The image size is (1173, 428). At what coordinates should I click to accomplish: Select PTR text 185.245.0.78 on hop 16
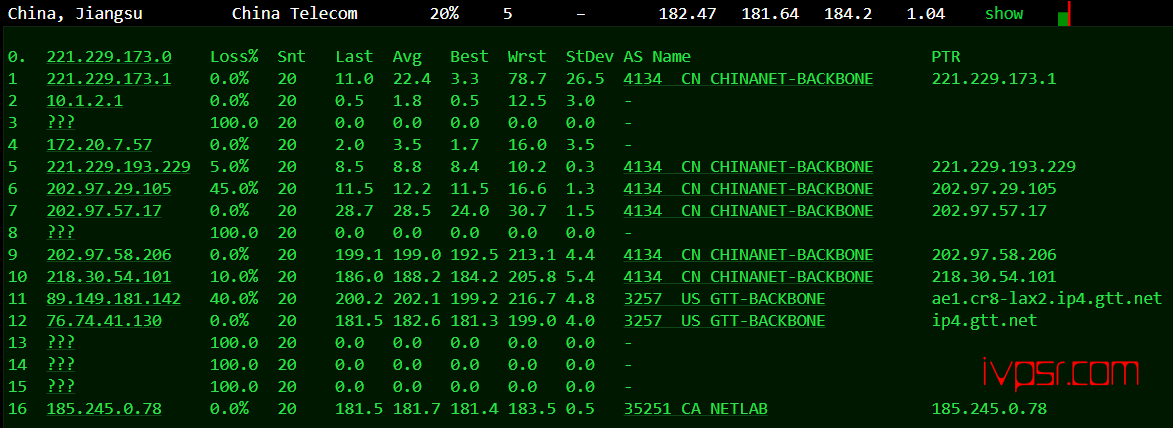point(989,409)
